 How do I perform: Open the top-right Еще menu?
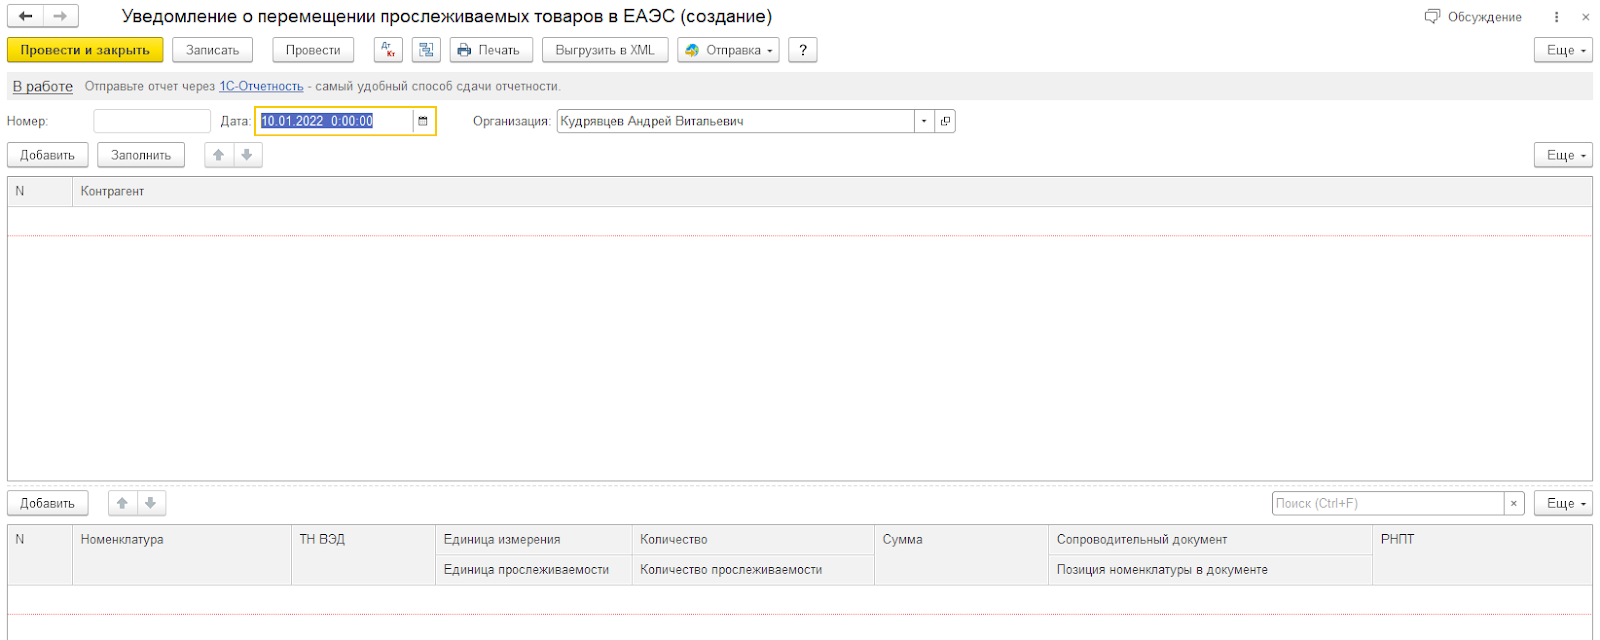coord(1563,50)
